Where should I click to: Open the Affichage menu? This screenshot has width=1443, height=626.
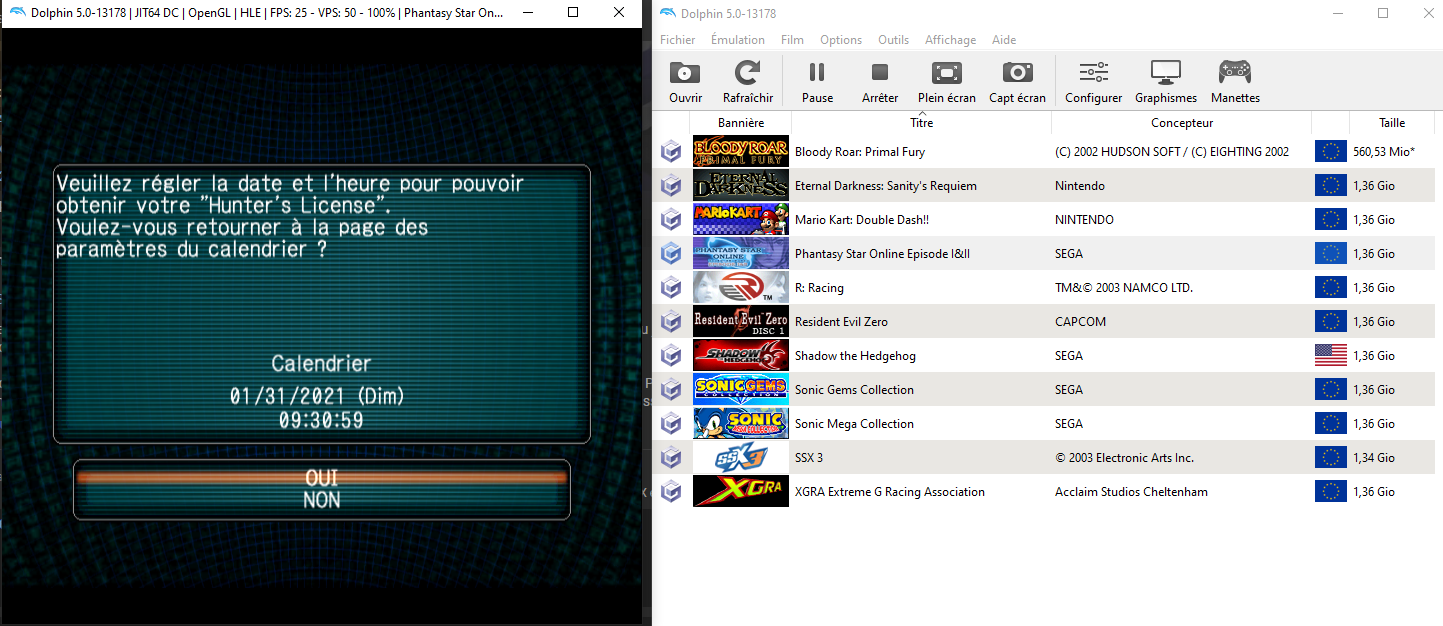coord(950,40)
